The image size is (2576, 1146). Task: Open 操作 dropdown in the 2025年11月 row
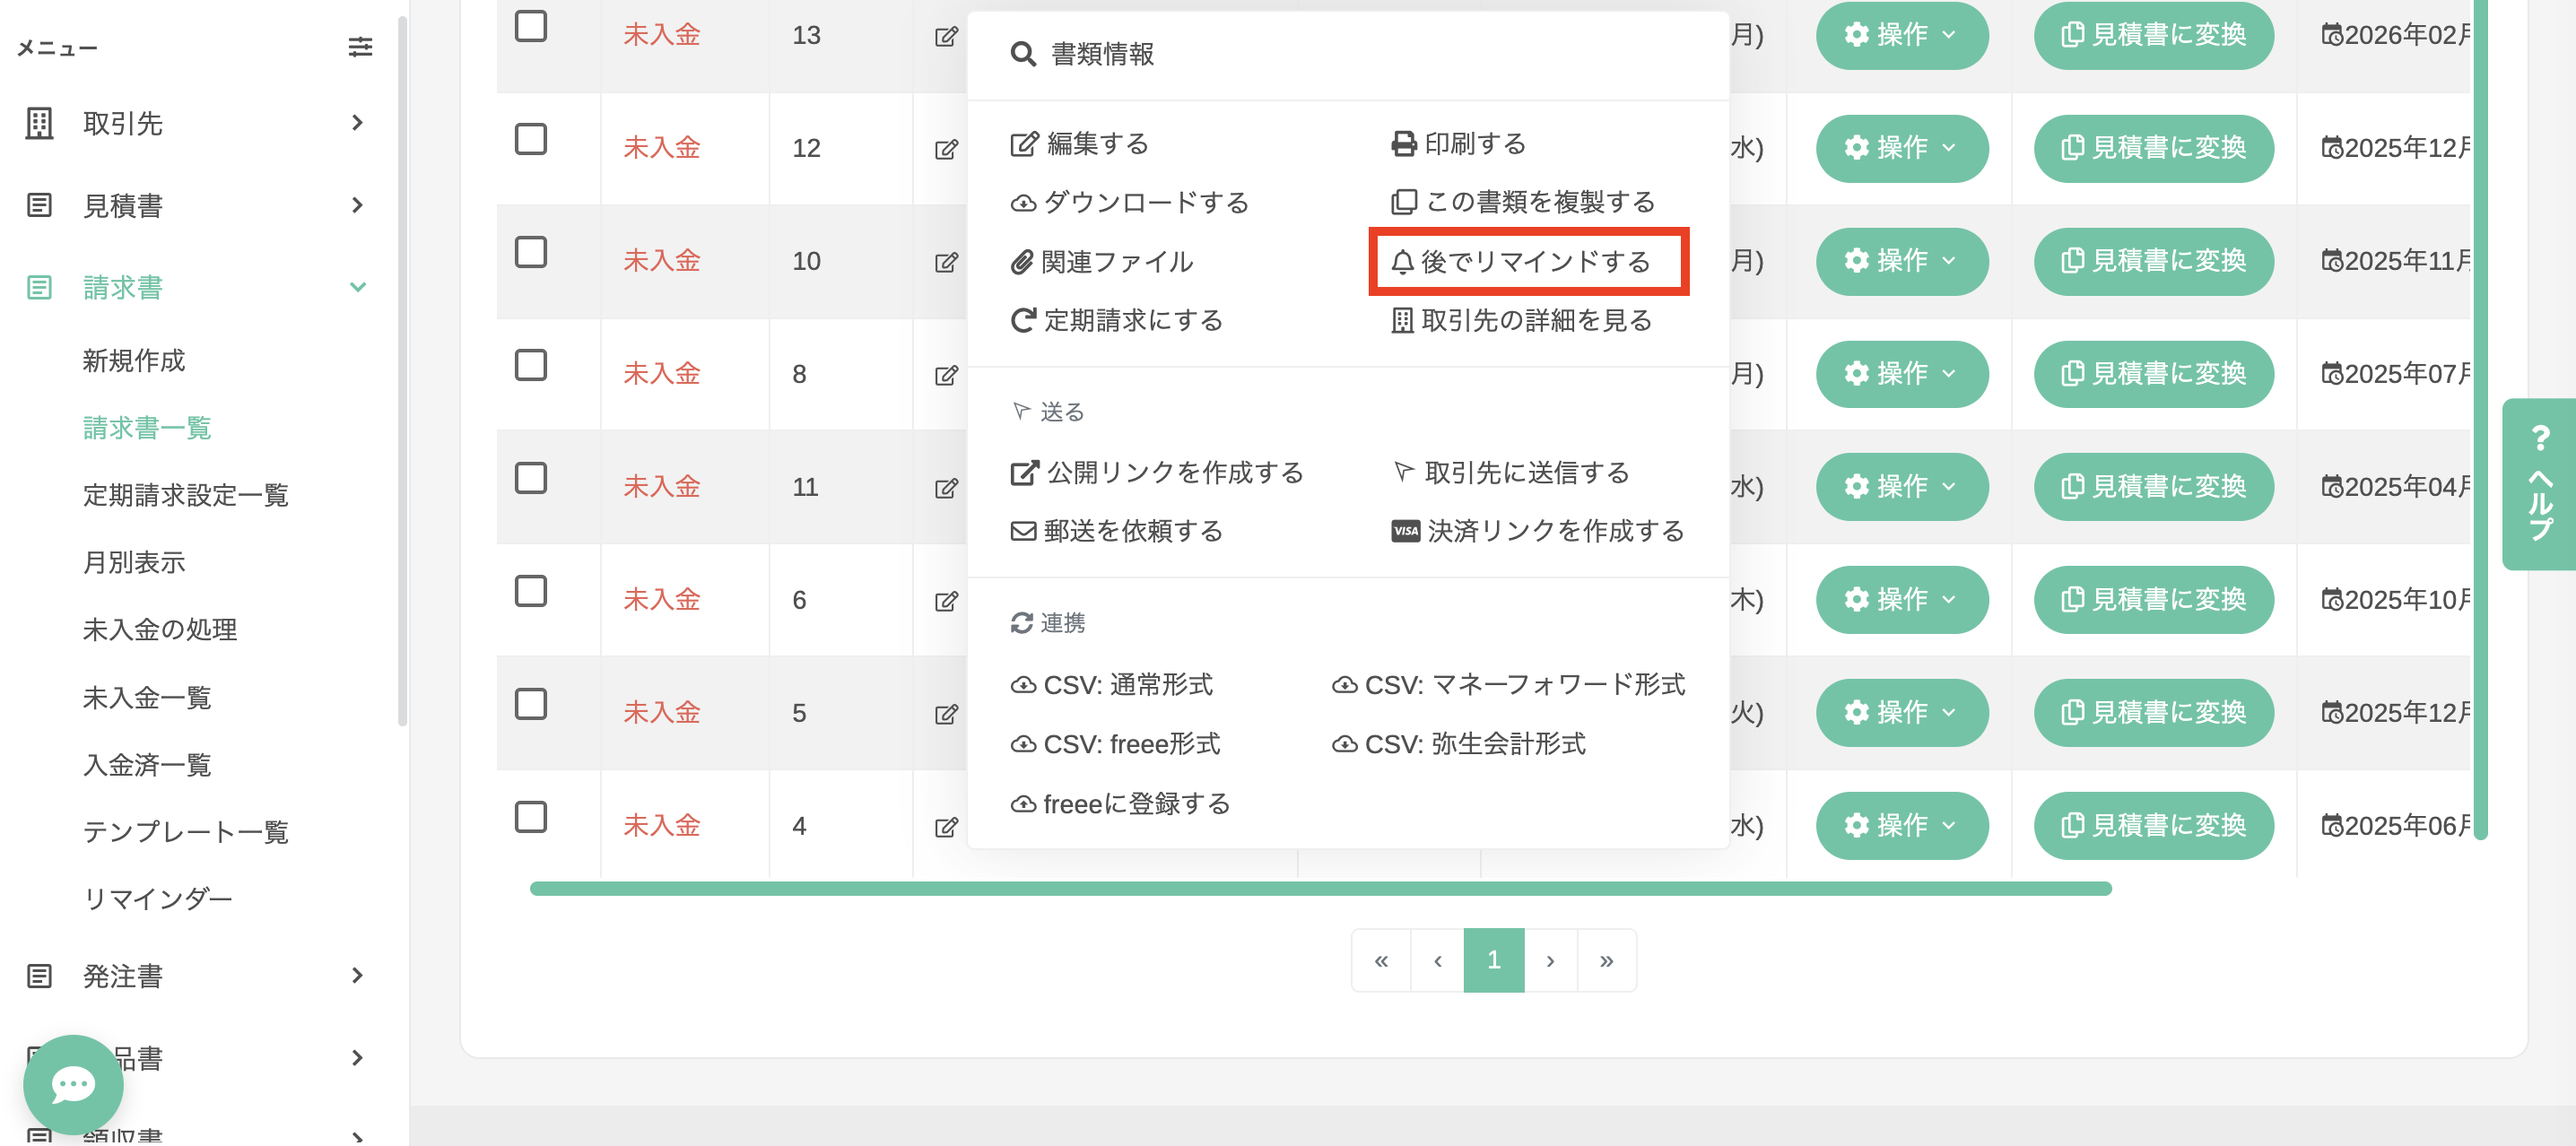tap(1901, 261)
